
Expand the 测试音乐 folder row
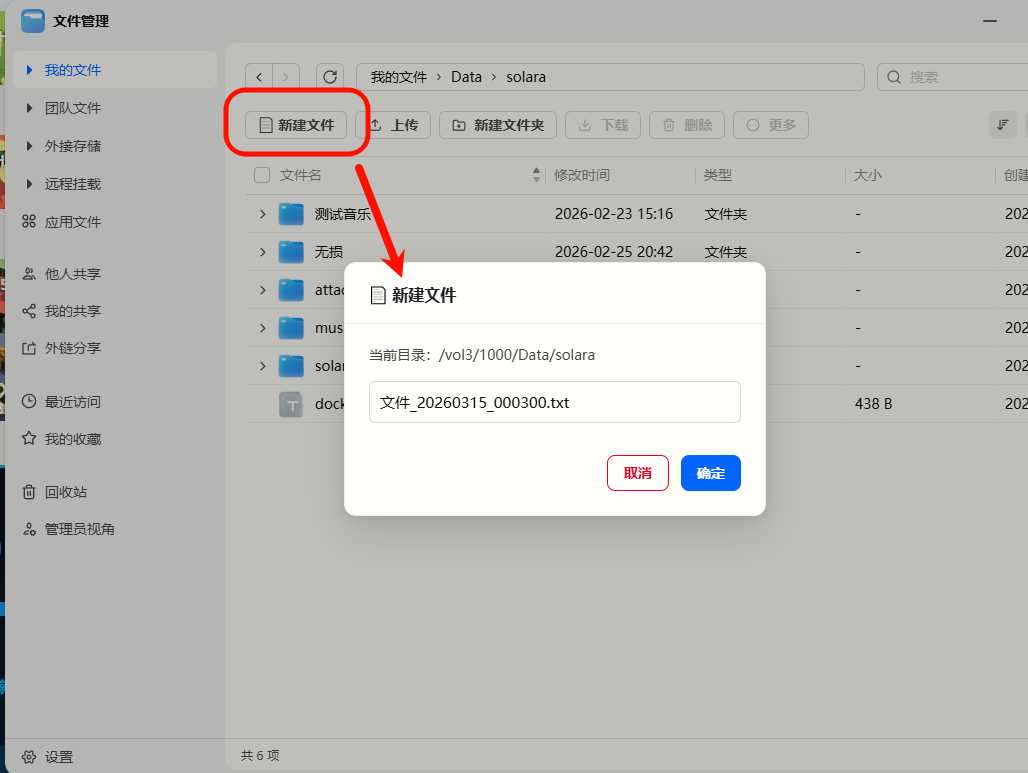[x=262, y=214]
